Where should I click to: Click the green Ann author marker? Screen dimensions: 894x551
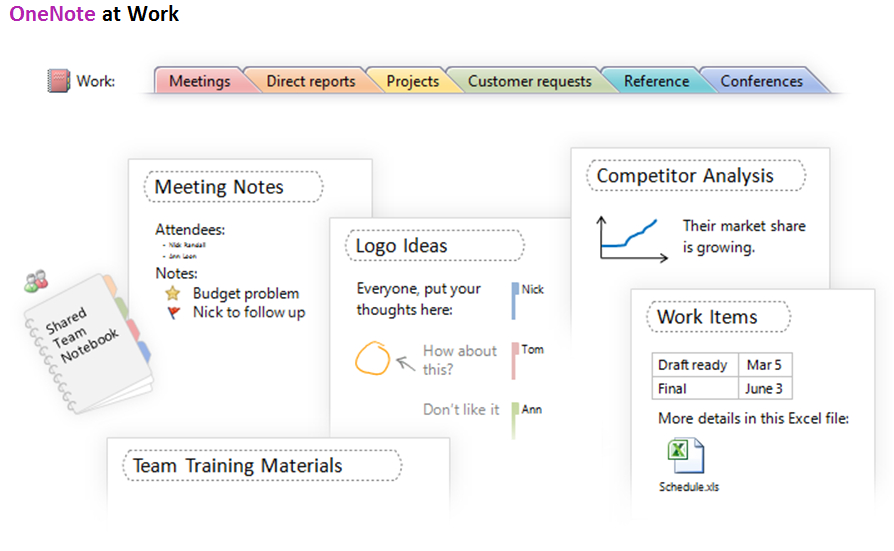pos(514,420)
